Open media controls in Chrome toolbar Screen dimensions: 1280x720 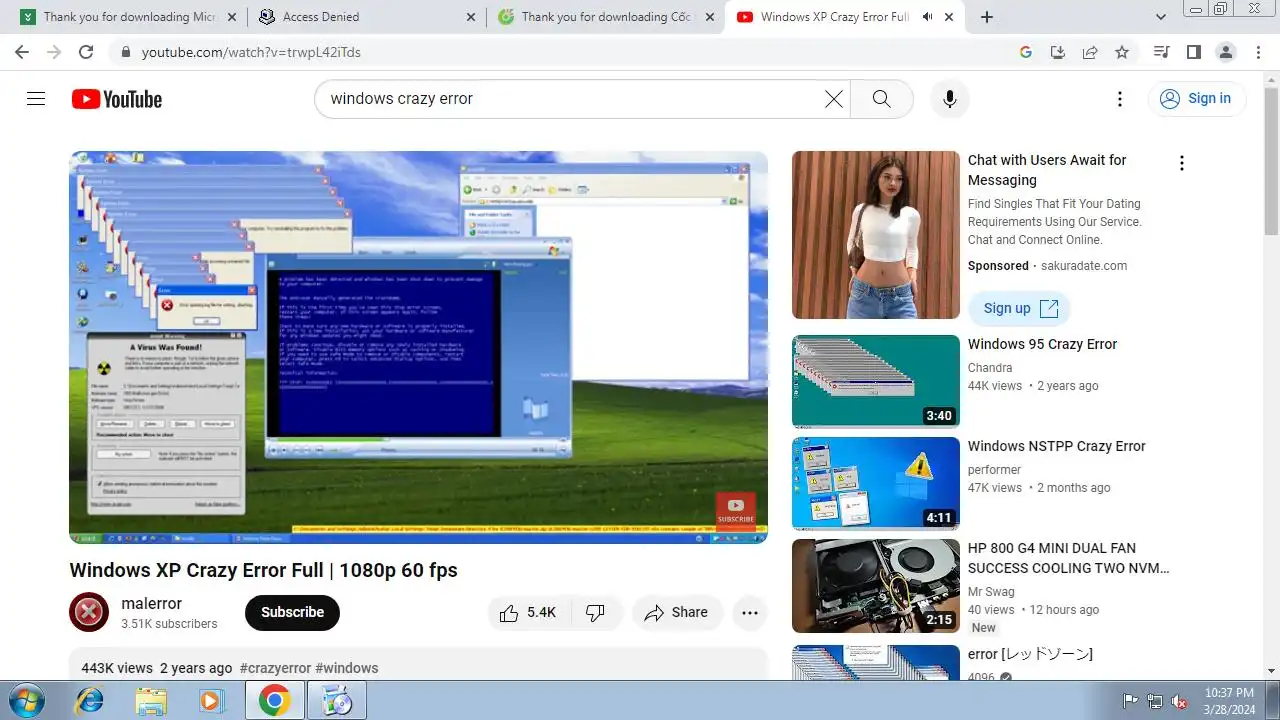[1161, 52]
